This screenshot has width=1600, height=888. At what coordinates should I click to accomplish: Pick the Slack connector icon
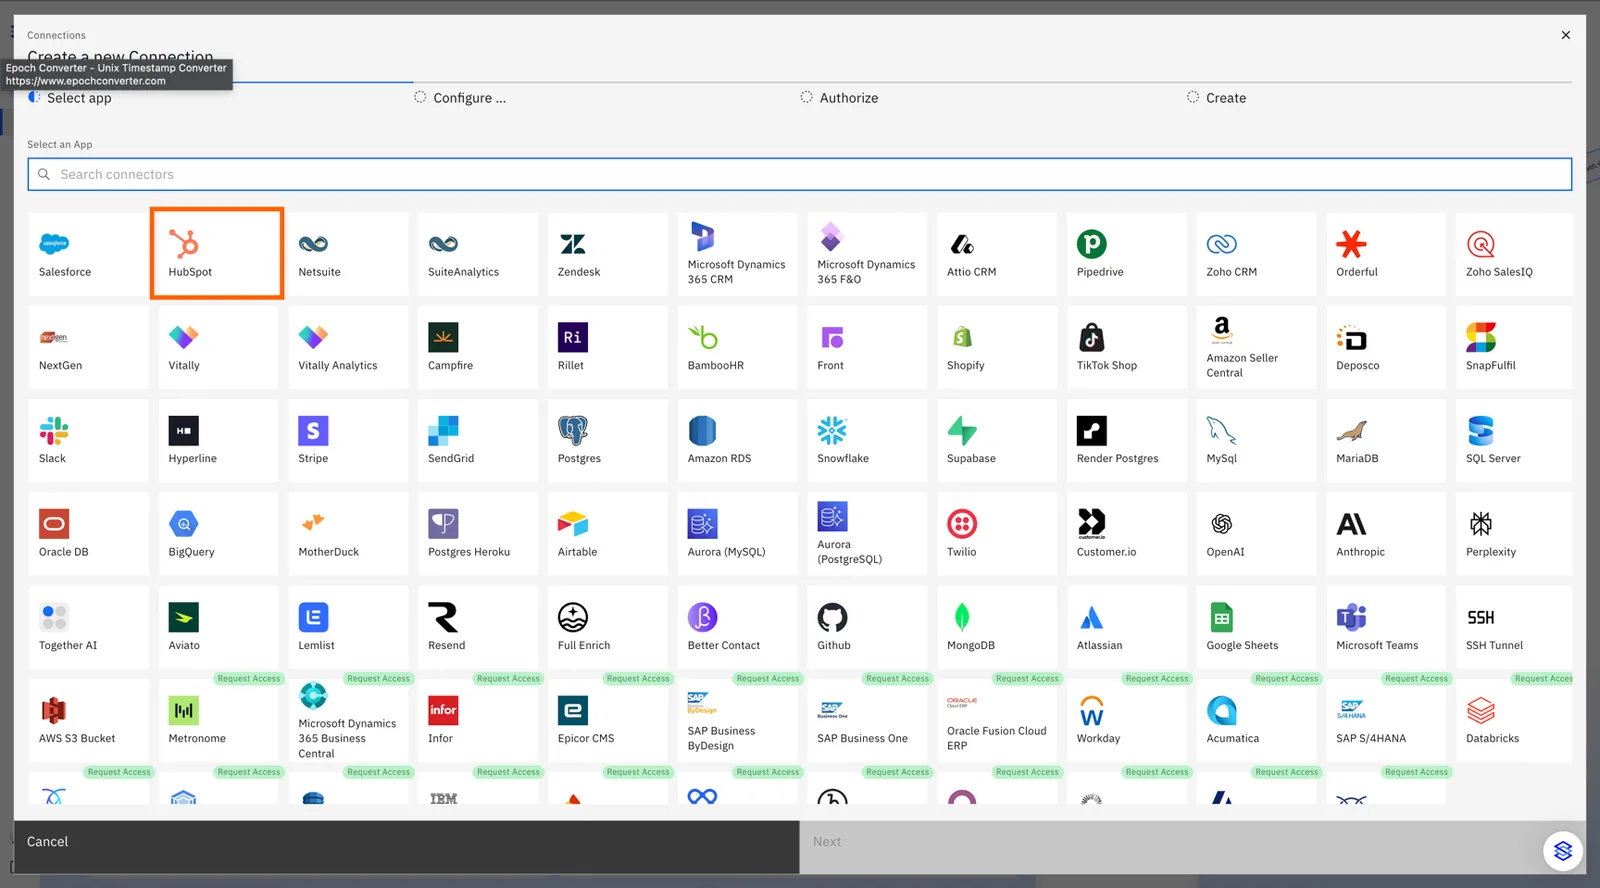pyautogui.click(x=54, y=431)
